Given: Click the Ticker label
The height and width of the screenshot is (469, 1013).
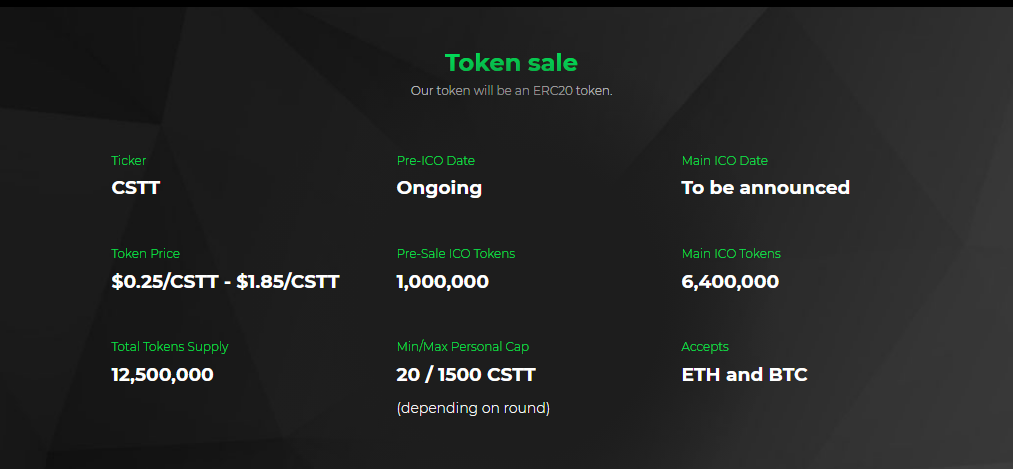Looking at the screenshot, I should [129, 160].
